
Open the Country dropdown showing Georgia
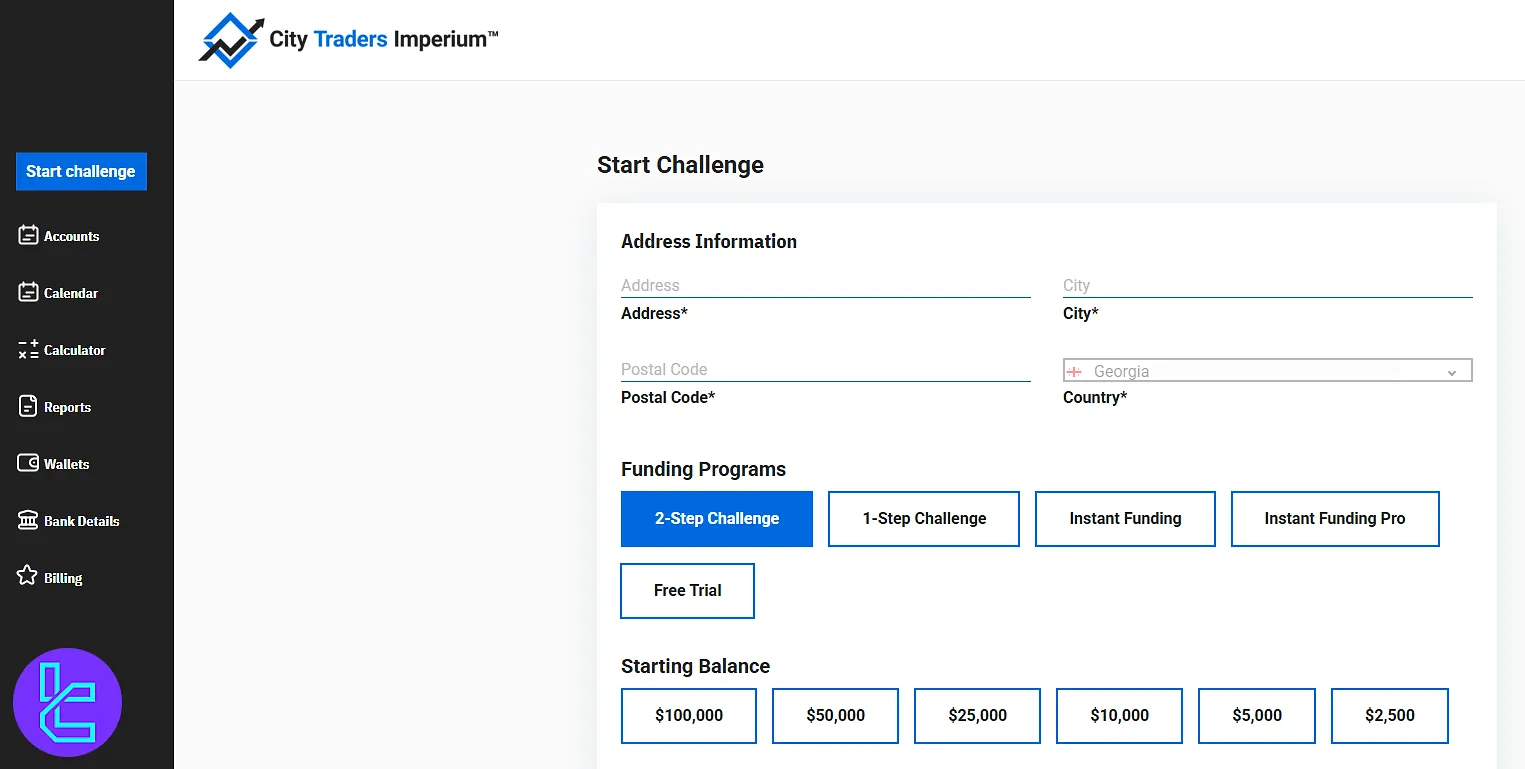[1266, 371]
